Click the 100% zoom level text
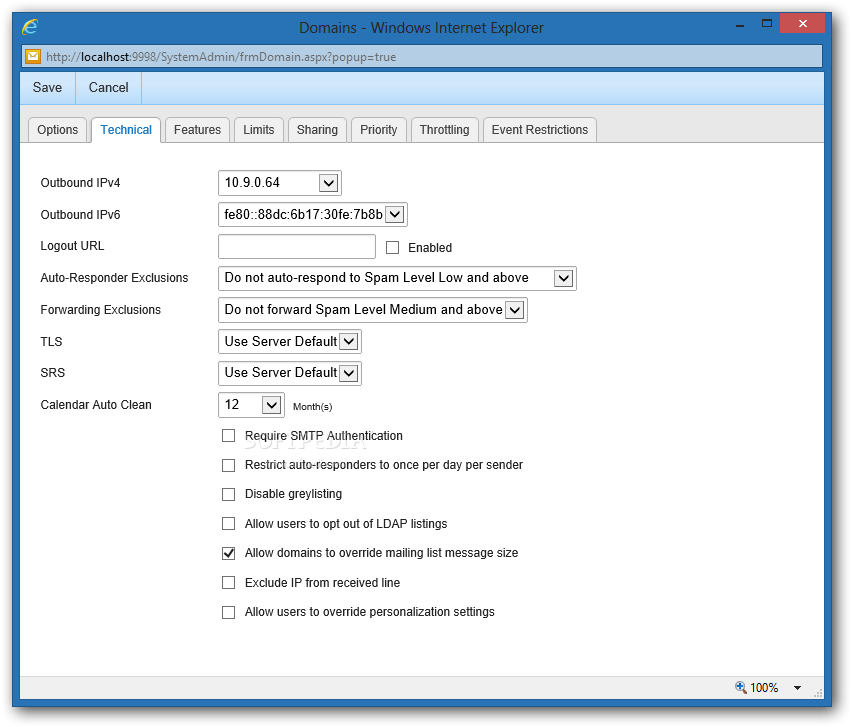 pyautogui.click(x=764, y=688)
